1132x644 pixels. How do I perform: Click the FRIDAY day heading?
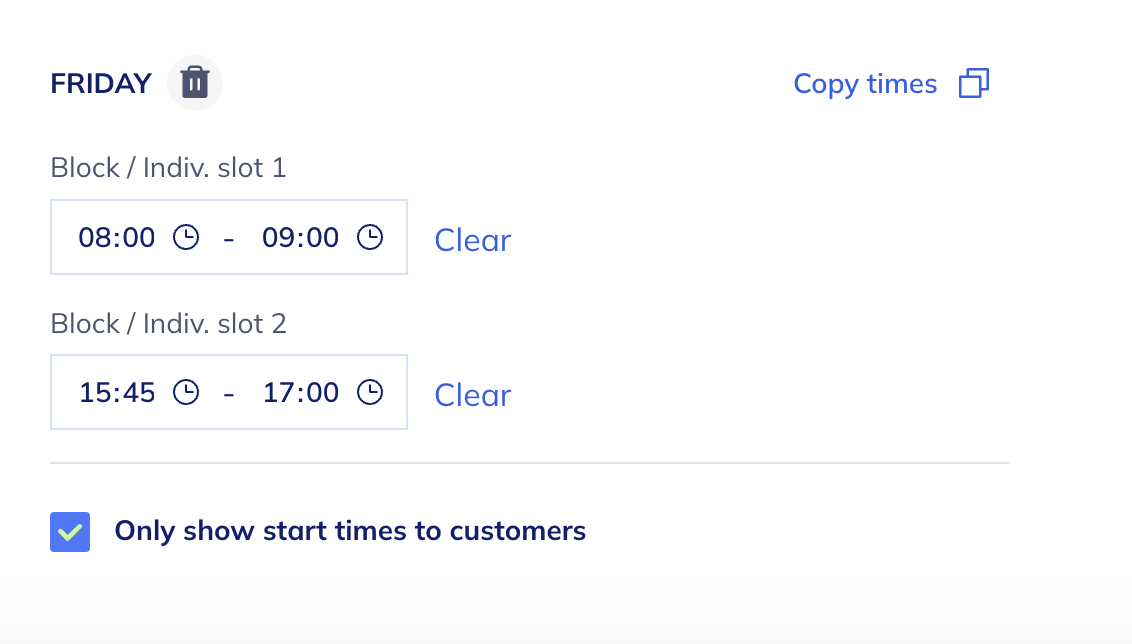(101, 84)
